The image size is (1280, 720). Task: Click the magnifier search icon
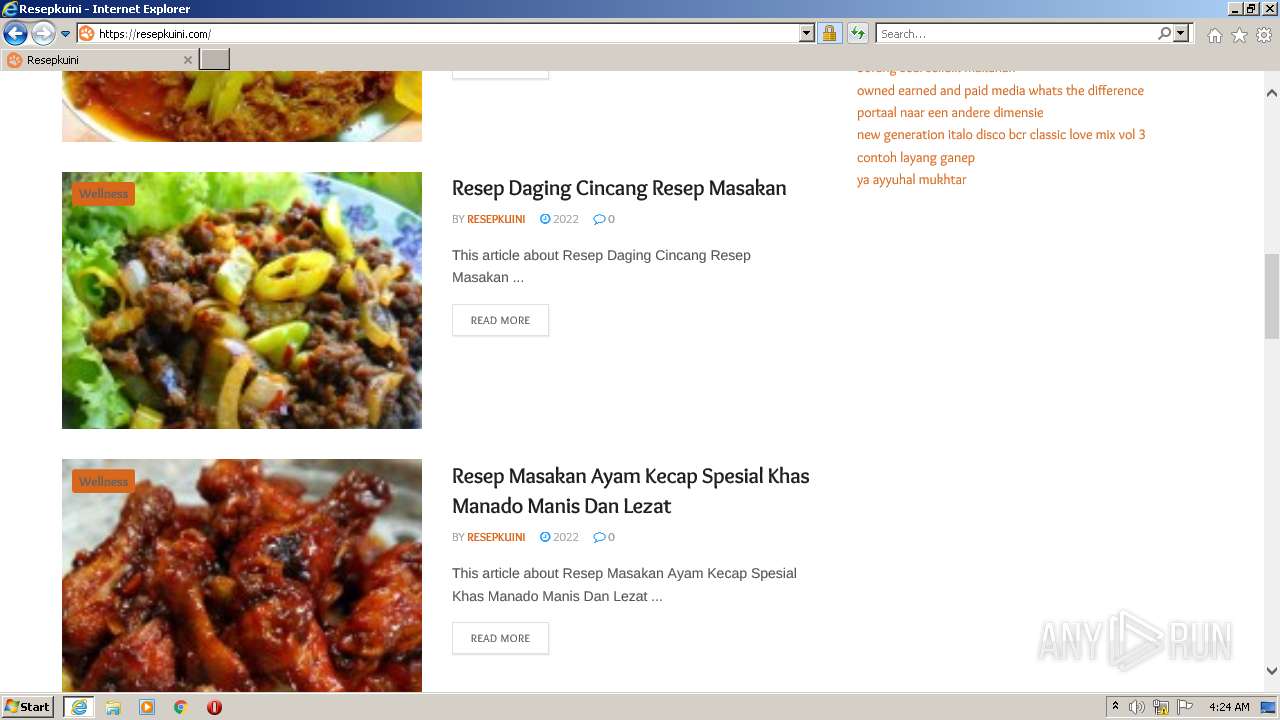click(x=1164, y=33)
